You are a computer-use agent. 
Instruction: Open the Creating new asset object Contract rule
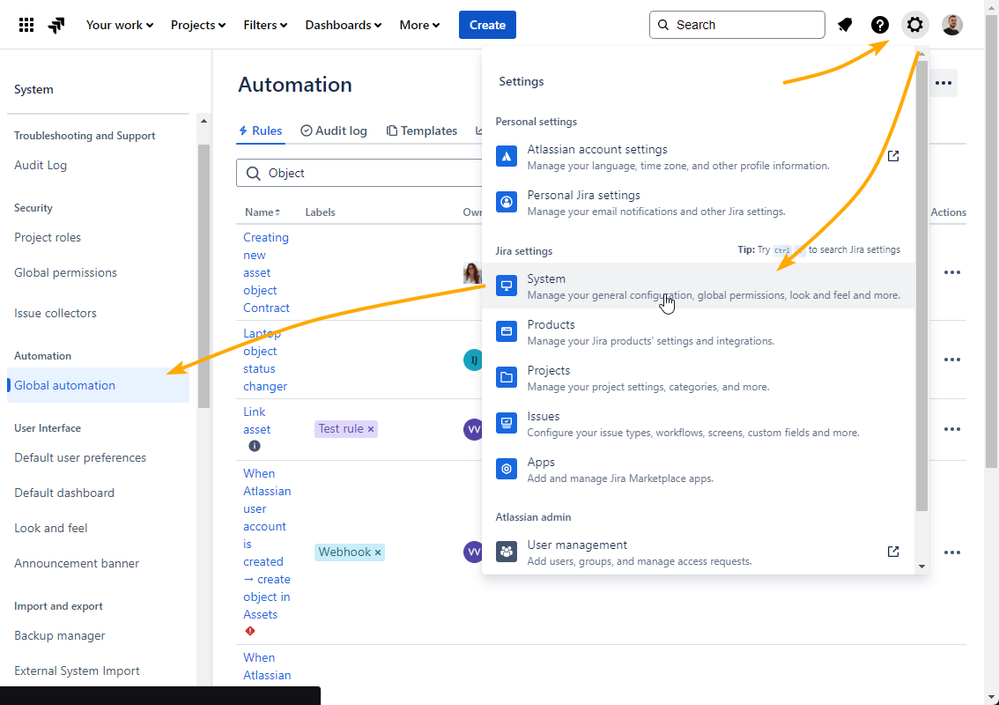point(266,273)
